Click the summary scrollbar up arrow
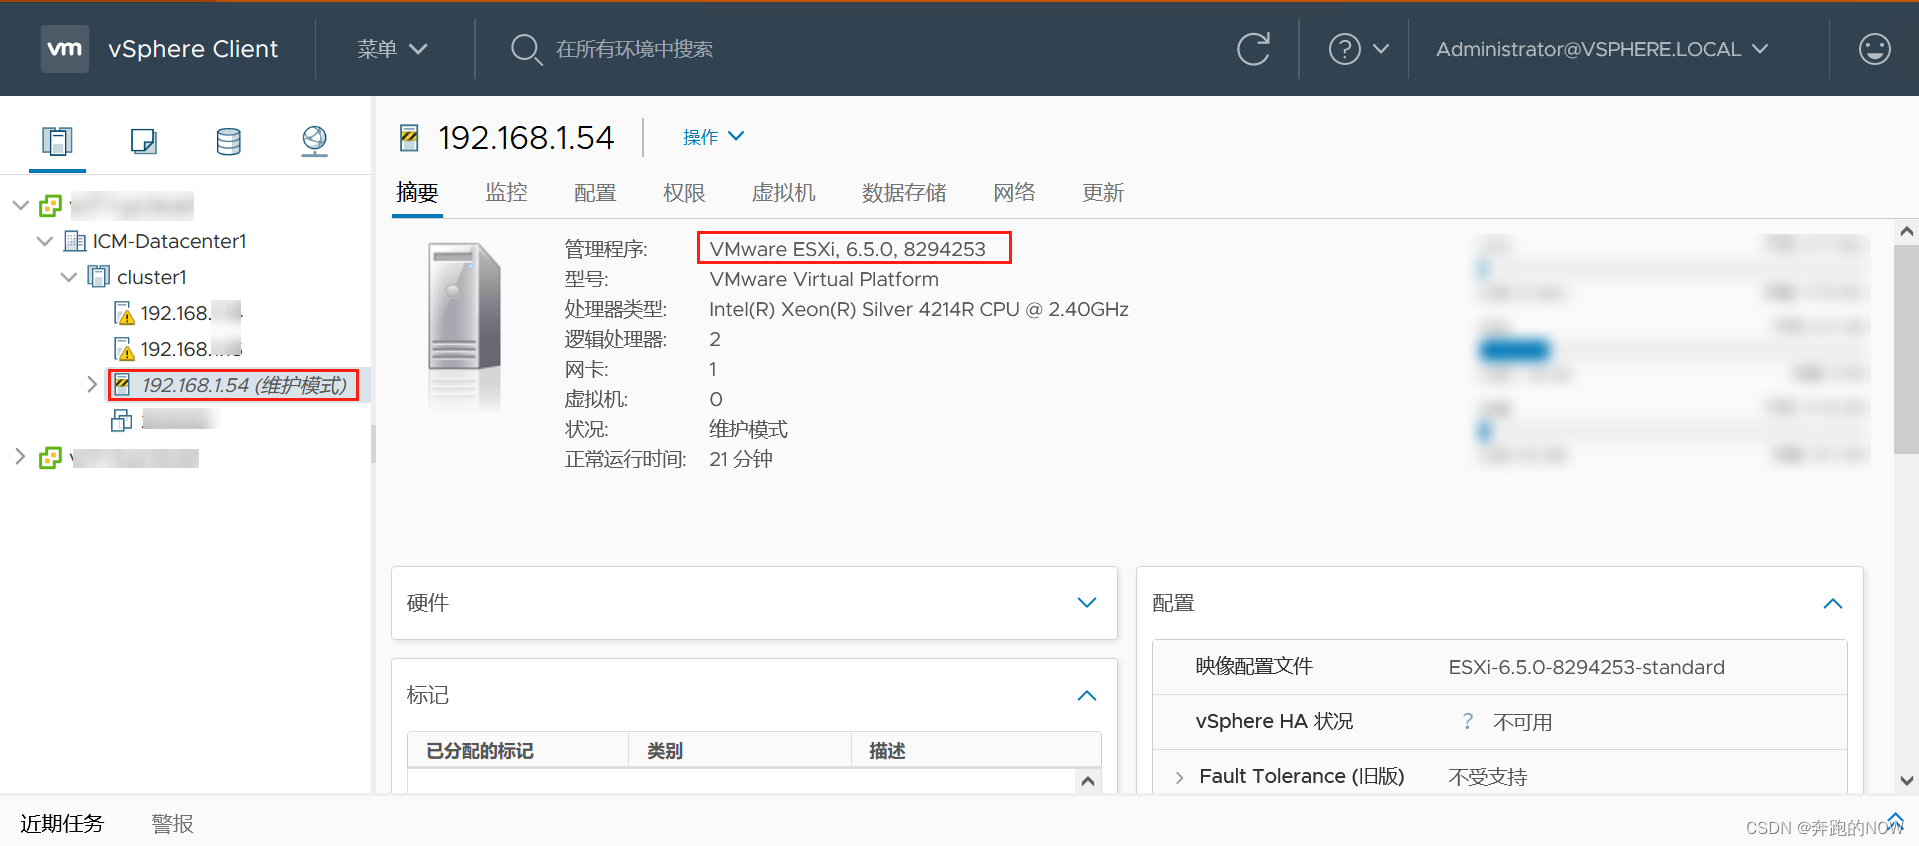1919x846 pixels. (1906, 232)
